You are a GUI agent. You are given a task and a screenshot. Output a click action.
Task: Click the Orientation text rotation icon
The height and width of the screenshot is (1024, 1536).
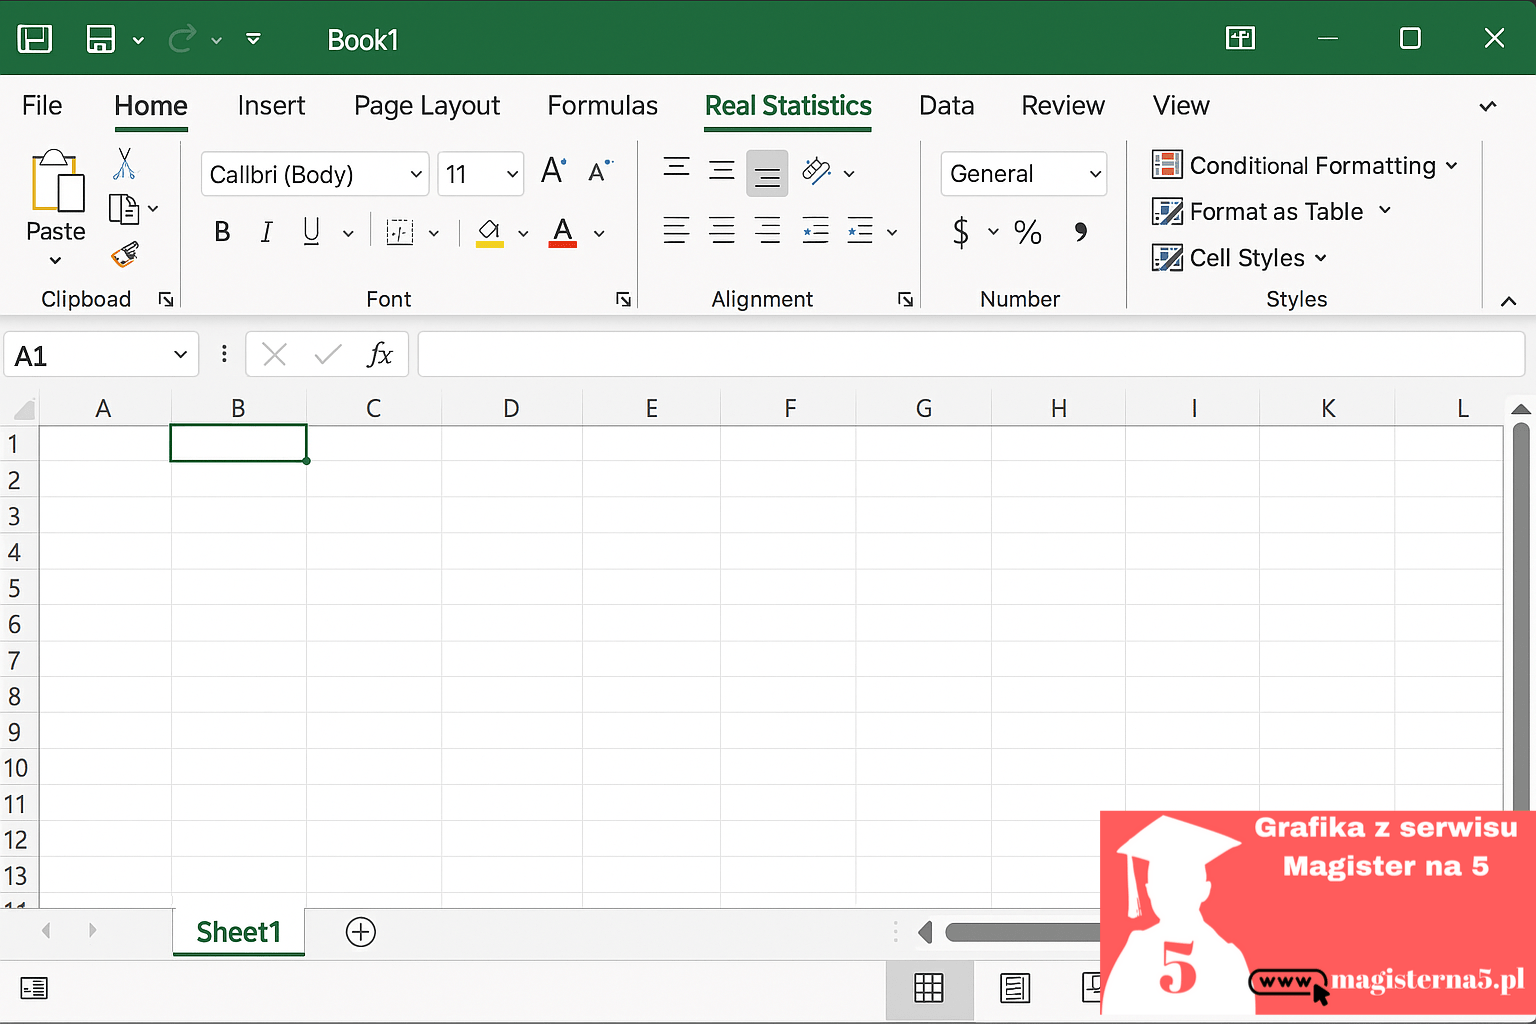pyautogui.click(x=817, y=172)
